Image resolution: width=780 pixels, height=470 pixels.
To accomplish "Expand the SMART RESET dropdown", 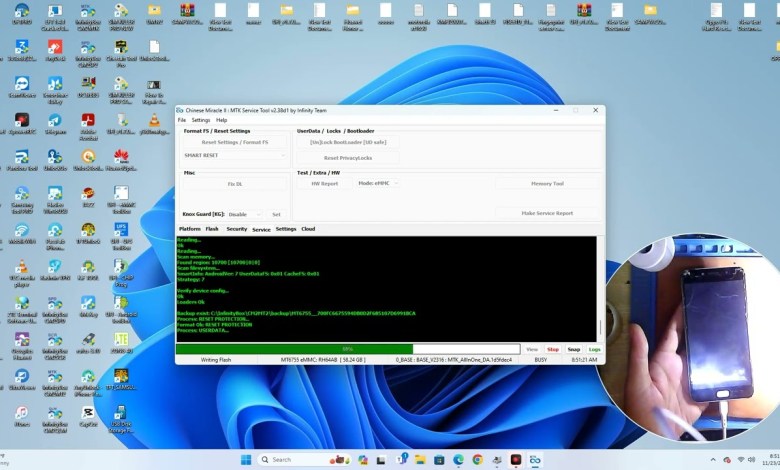I will click(x=234, y=155).
